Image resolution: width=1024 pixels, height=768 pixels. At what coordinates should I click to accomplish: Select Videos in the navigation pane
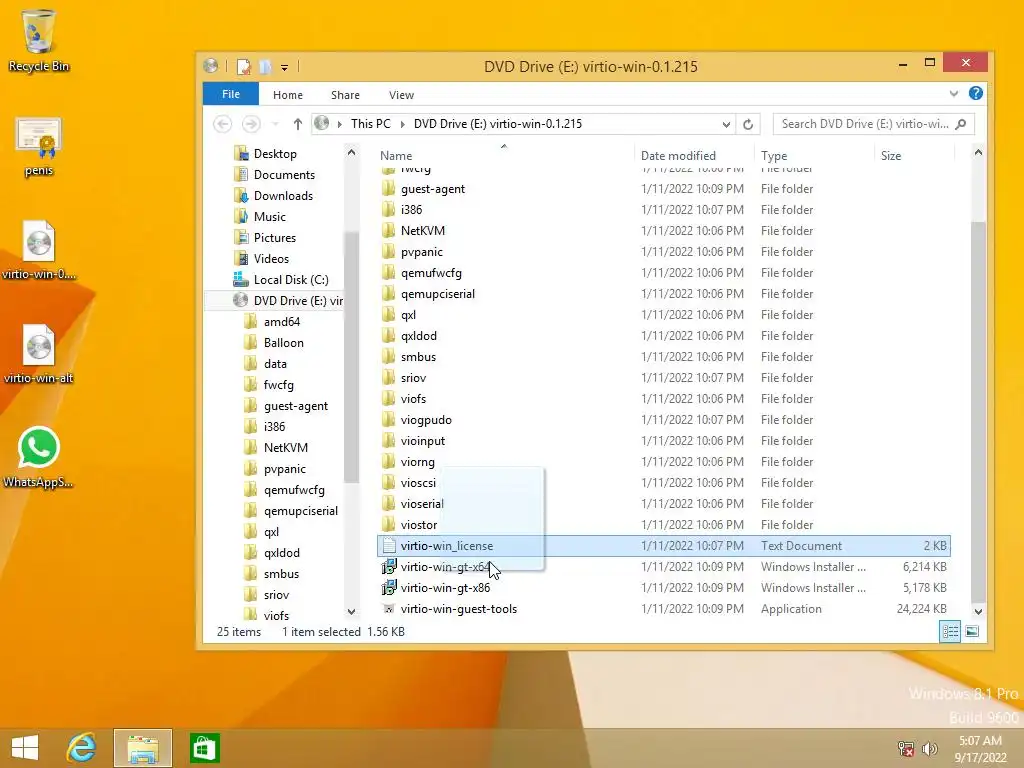270,258
